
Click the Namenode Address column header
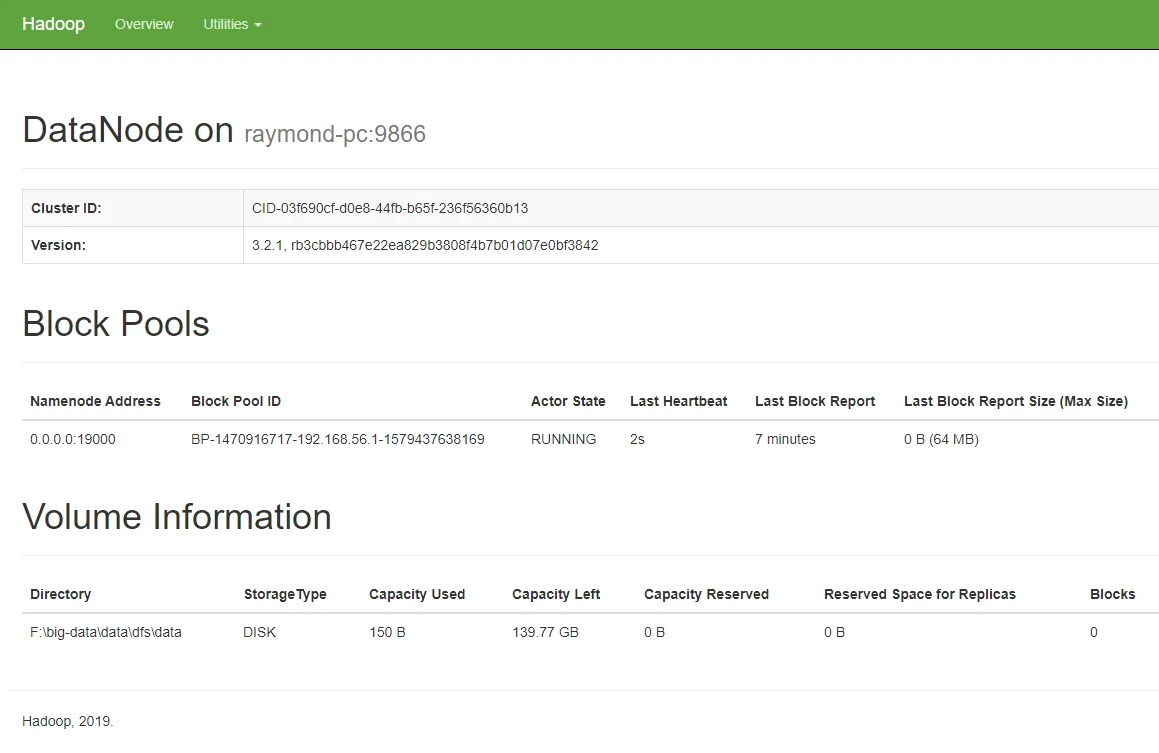pyautogui.click(x=95, y=401)
